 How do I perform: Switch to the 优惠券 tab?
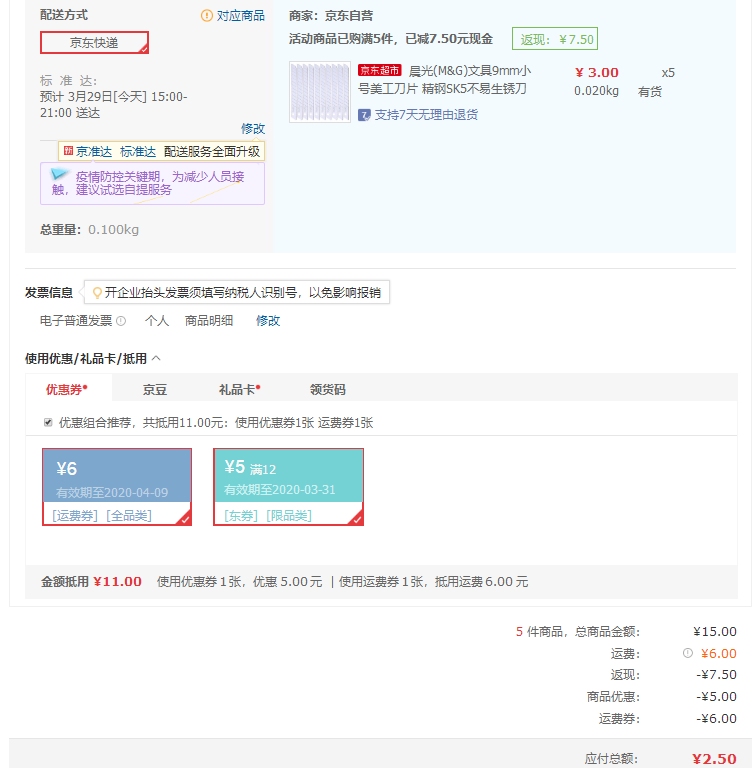click(67, 389)
